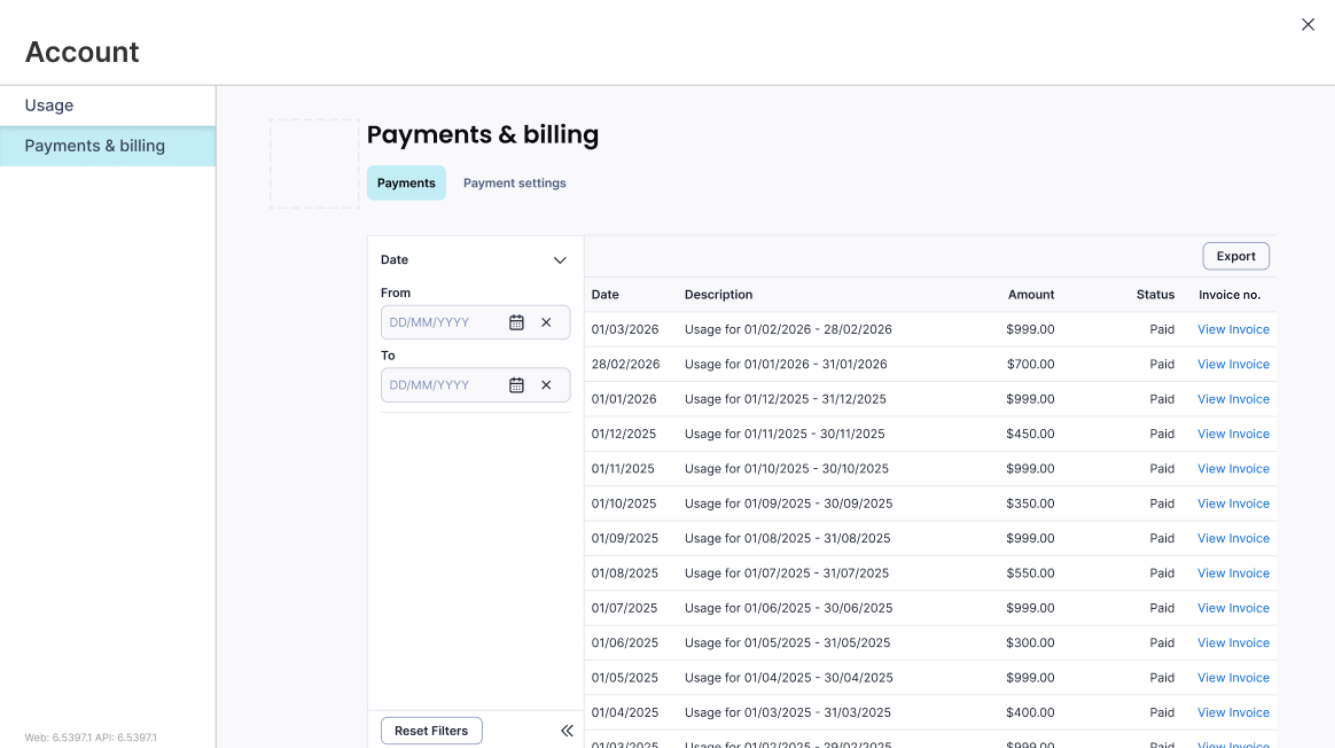The height and width of the screenshot is (748, 1335).
Task: Click the web and API version text
Action: [91, 738]
